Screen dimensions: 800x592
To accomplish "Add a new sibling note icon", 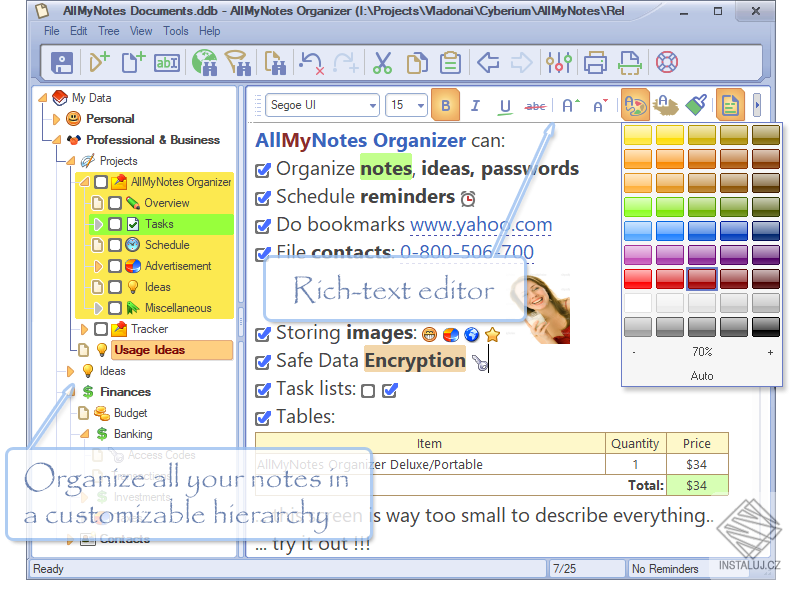I will click(133, 63).
